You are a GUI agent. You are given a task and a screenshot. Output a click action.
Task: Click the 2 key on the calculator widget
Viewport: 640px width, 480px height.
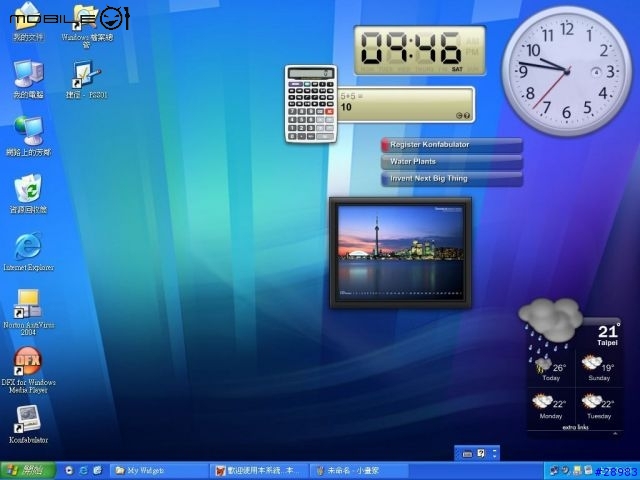(302, 128)
